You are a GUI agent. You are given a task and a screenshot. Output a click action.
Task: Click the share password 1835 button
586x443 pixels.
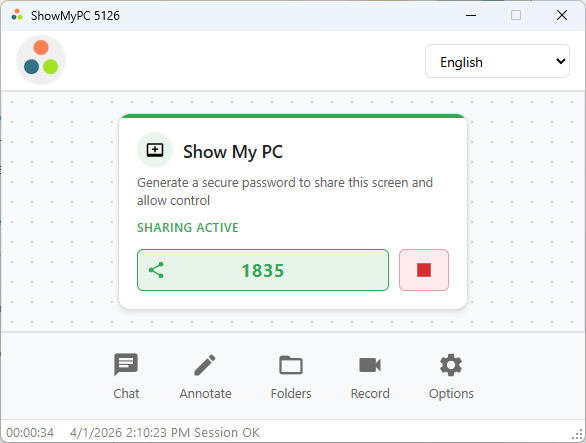[263, 270]
